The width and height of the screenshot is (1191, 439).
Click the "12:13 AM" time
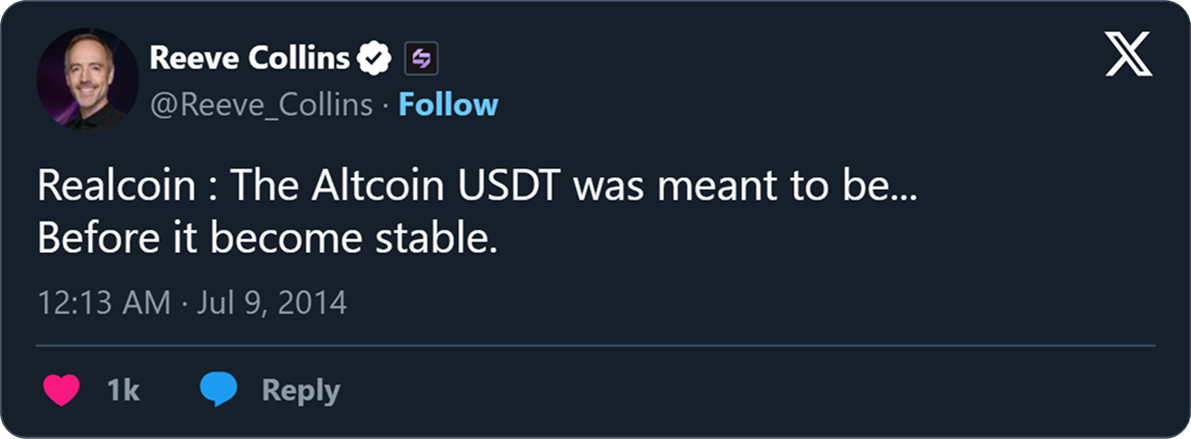(x=103, y=302)
